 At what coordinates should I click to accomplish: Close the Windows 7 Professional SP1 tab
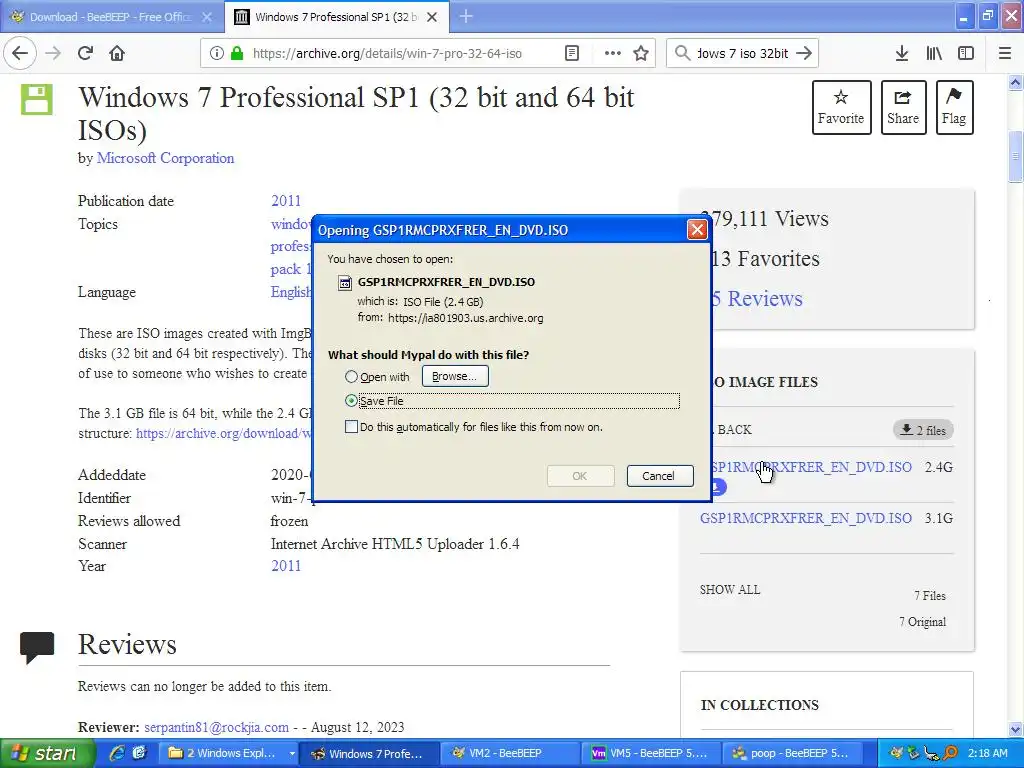click(x=432, y=17)
